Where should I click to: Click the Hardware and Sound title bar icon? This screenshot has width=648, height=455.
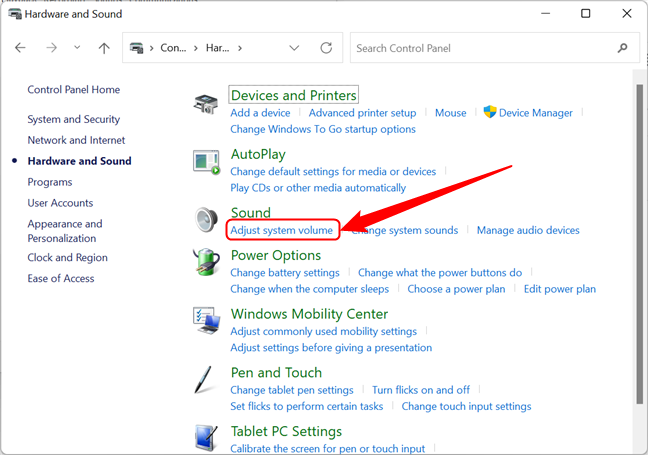pos(15,14)
